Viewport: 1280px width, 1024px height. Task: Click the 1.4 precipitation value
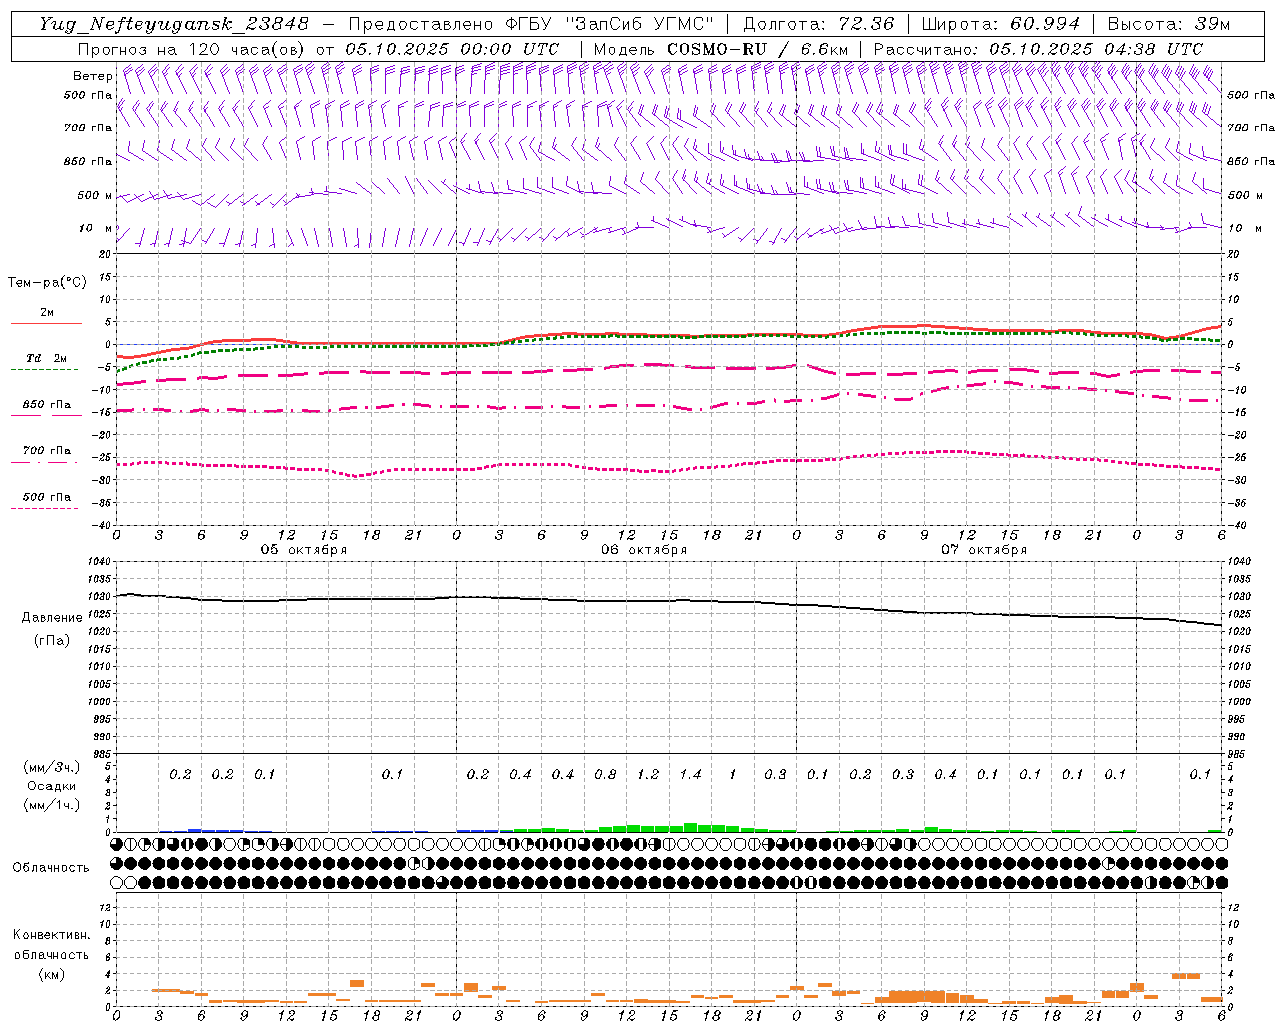690,774
